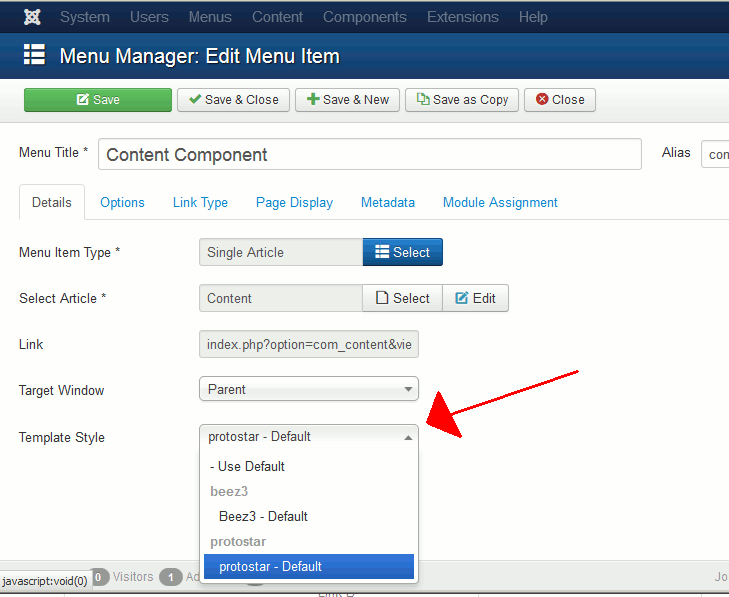Click Save & Close button
The image size is (729, 597).
[x=234, y=100]
